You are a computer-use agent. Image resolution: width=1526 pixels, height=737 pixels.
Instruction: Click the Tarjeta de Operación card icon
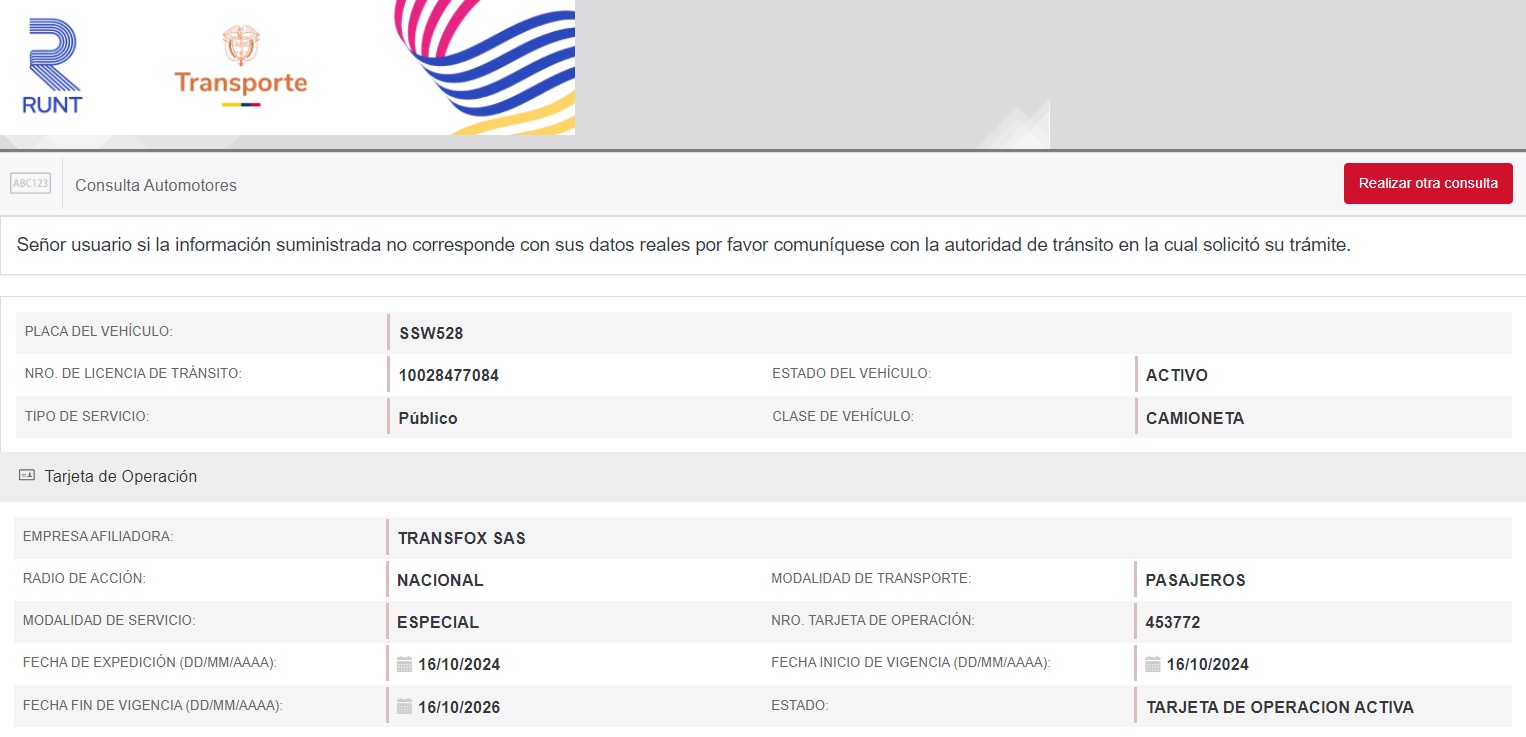(x=27, y=477)
